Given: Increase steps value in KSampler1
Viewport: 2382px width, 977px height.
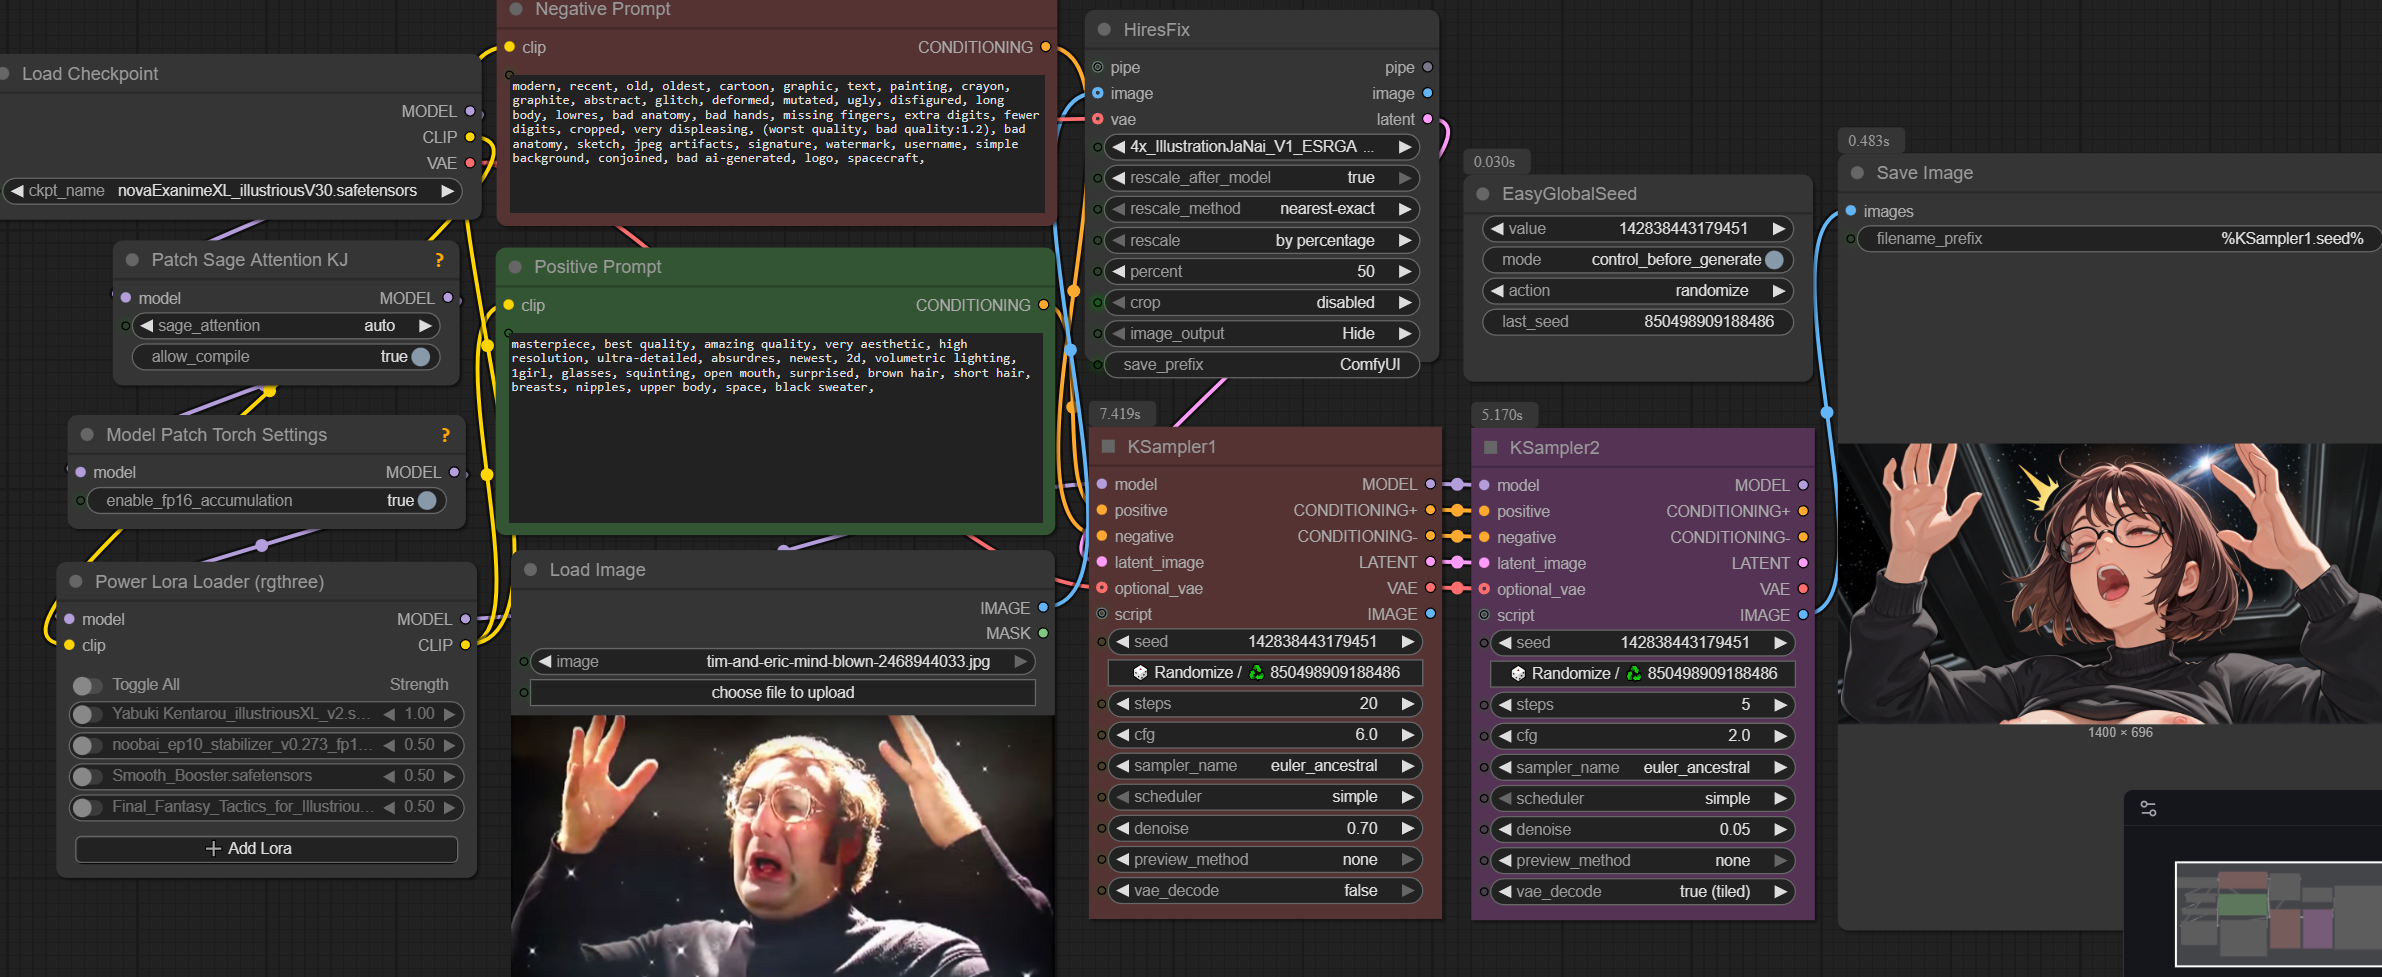Looking at the screenshot, I should (1408, 704).
